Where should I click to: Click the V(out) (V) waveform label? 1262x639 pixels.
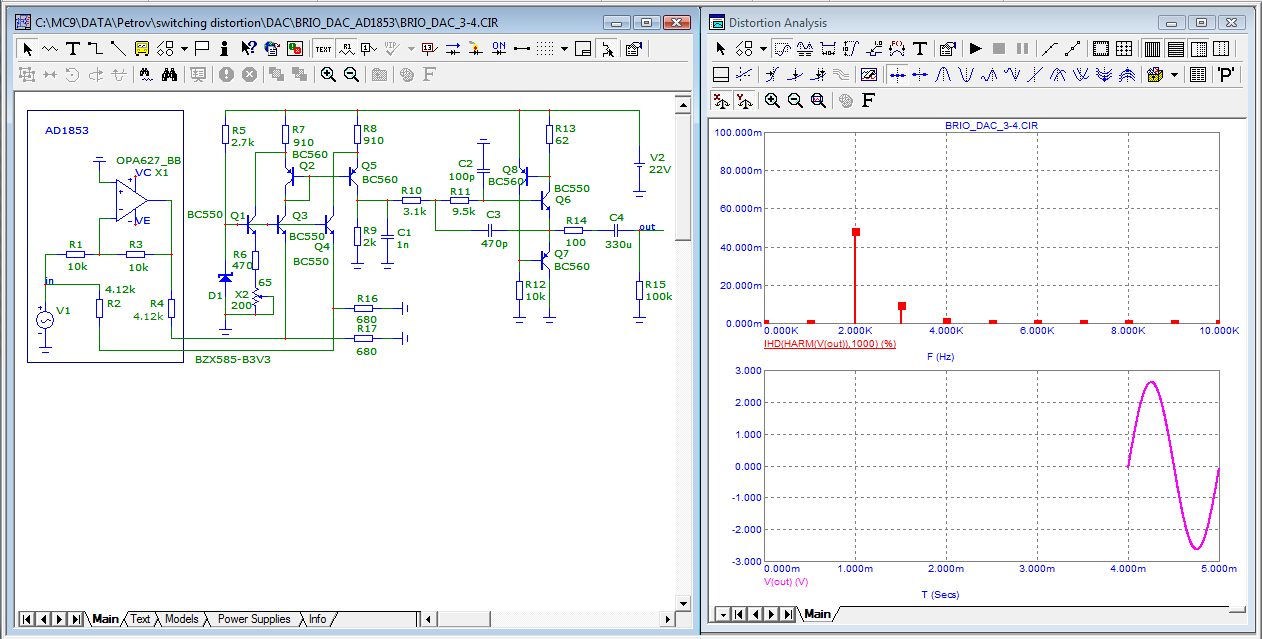785,581
